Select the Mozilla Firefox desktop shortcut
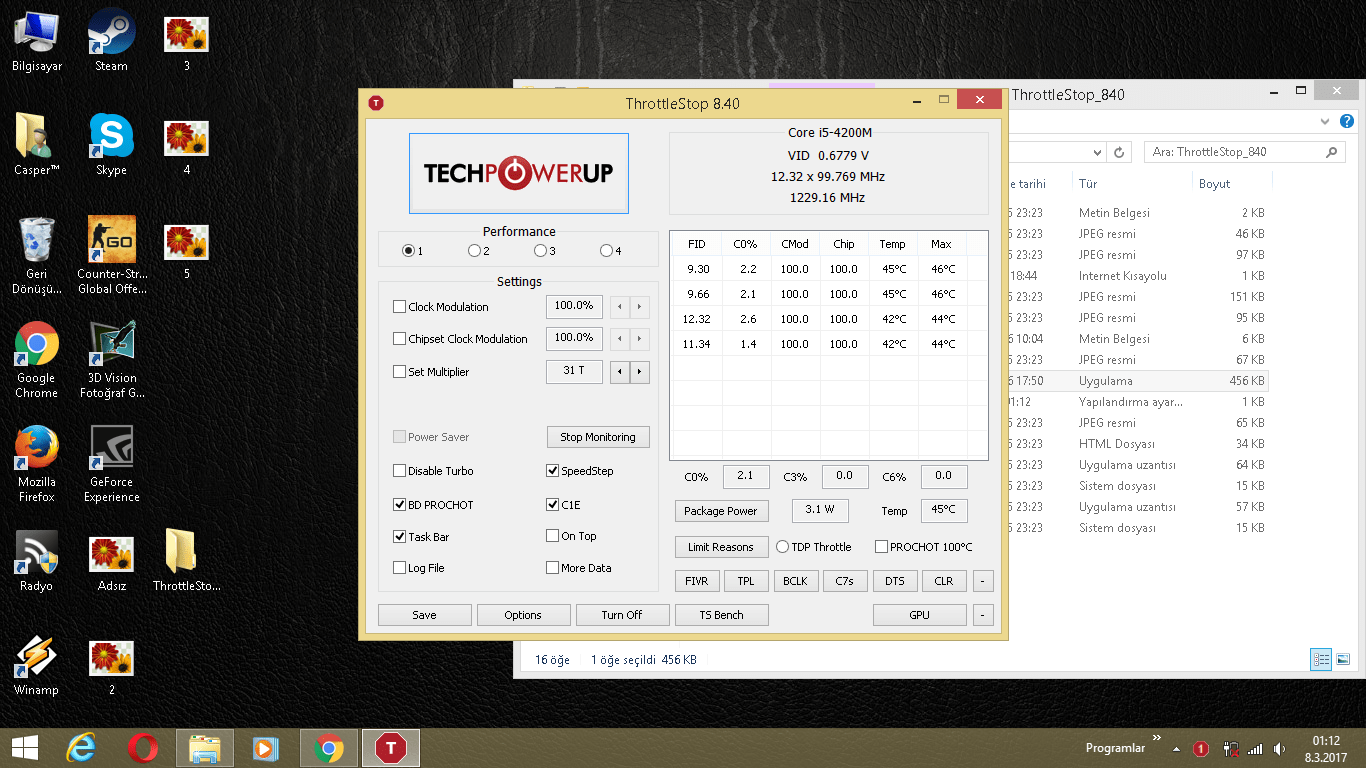1366x768 pixels. pos(37,464)
